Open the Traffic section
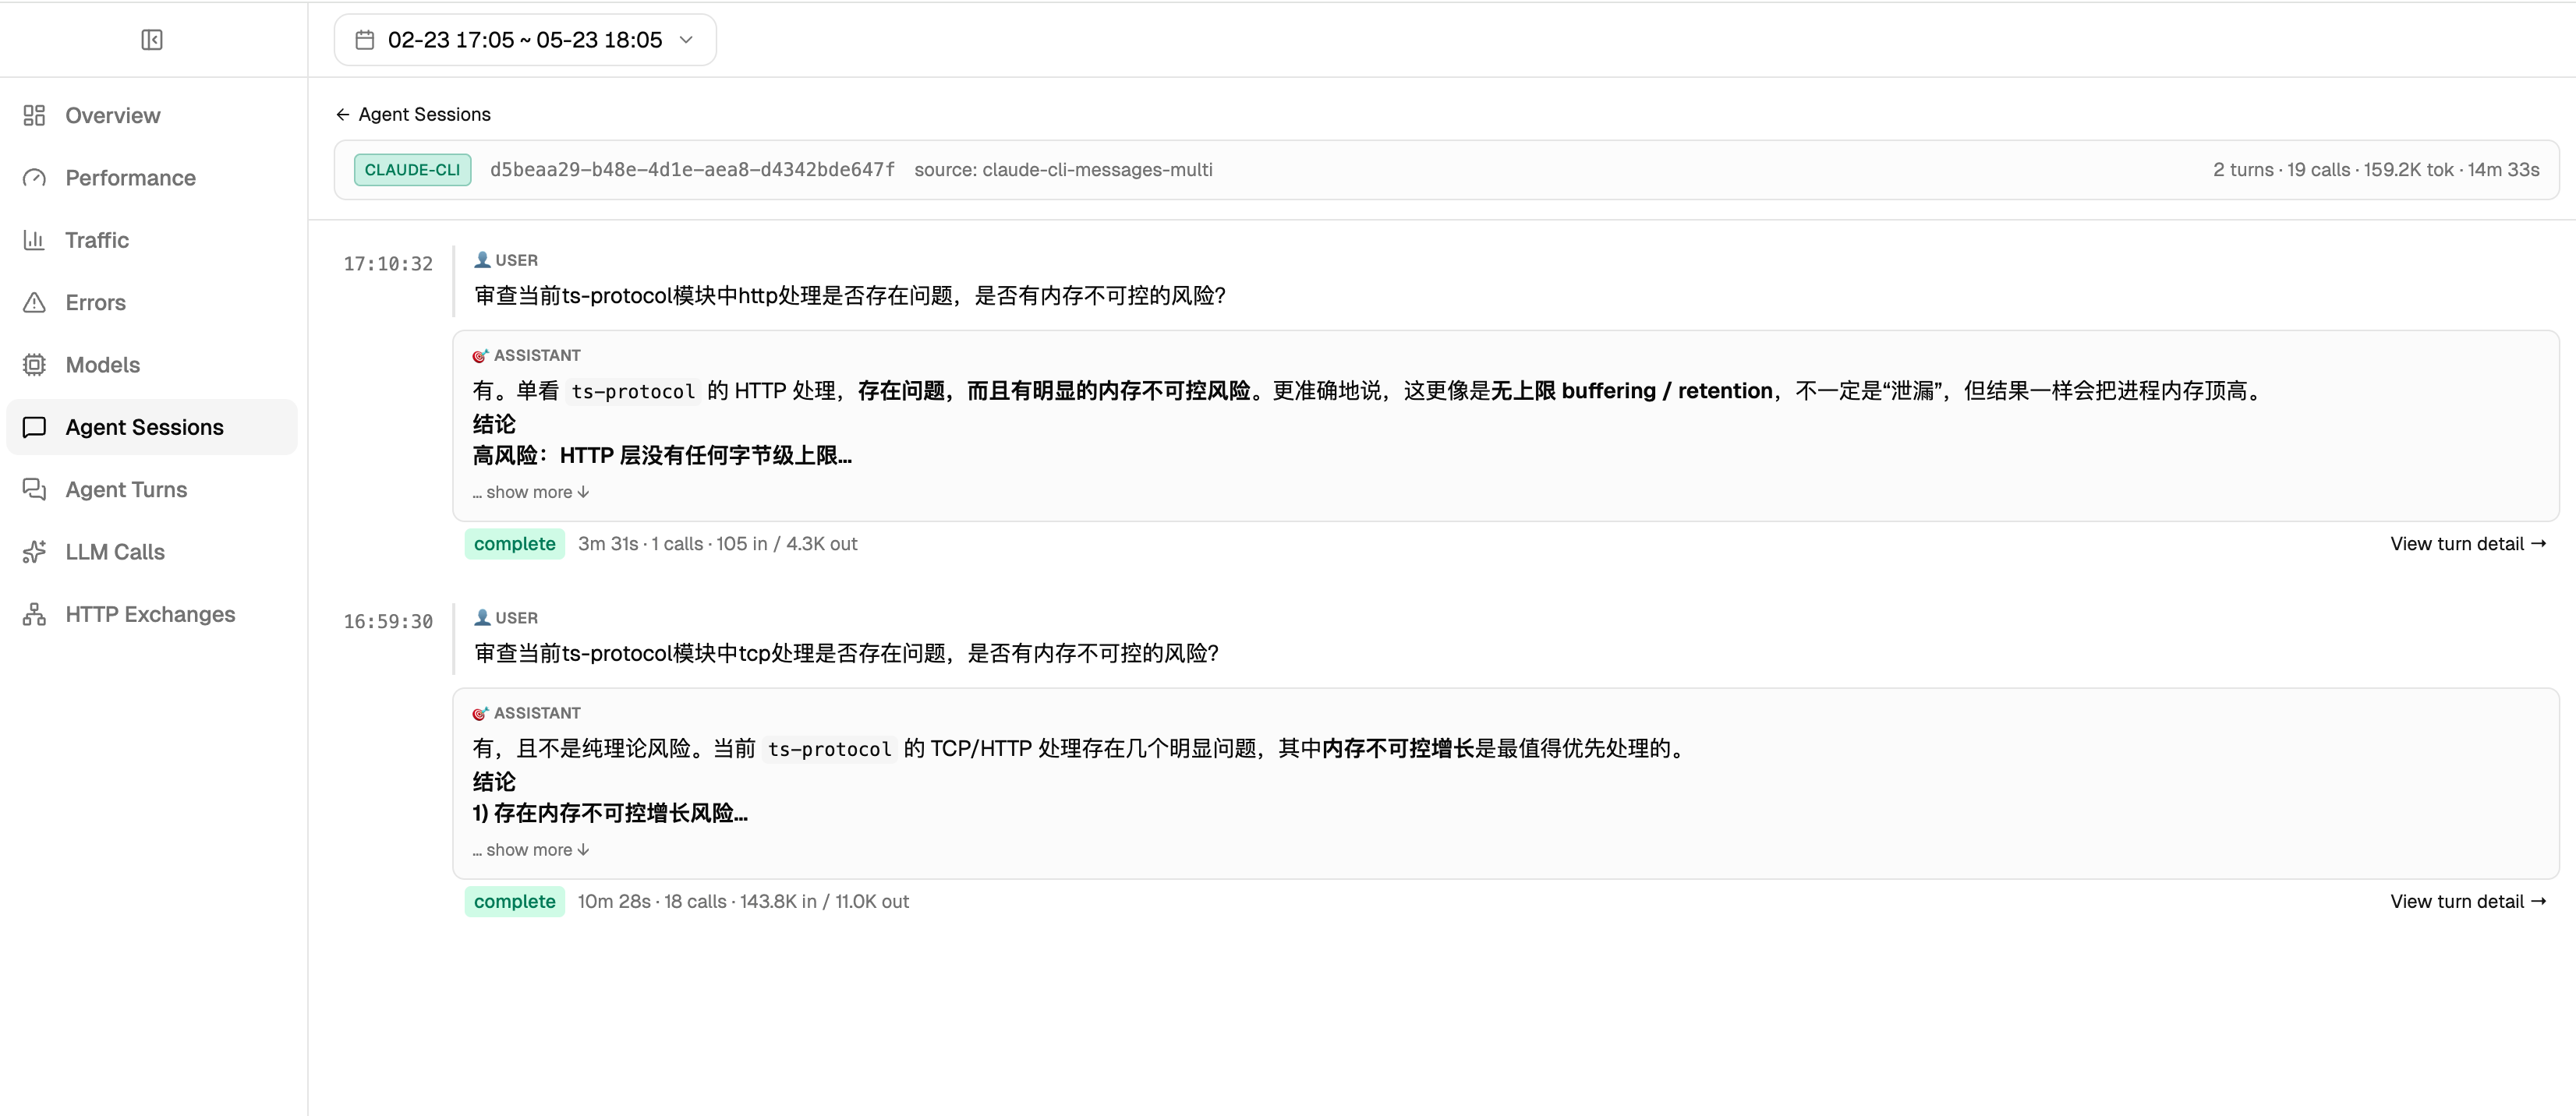The image size is (2576, 1116). [152, 240]
